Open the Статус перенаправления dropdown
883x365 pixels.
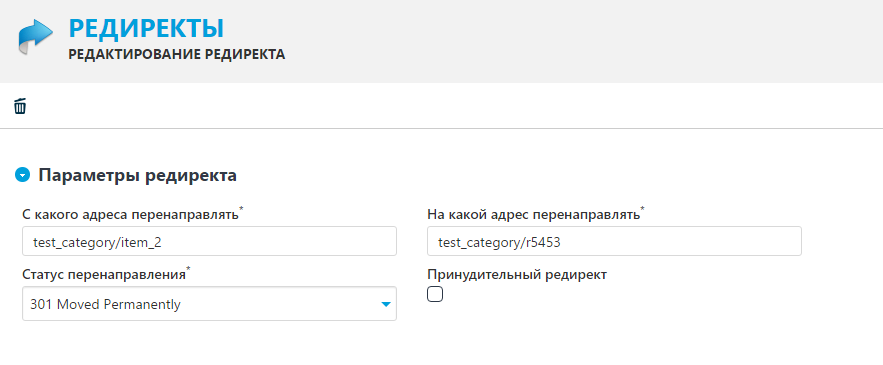point(209,304)
